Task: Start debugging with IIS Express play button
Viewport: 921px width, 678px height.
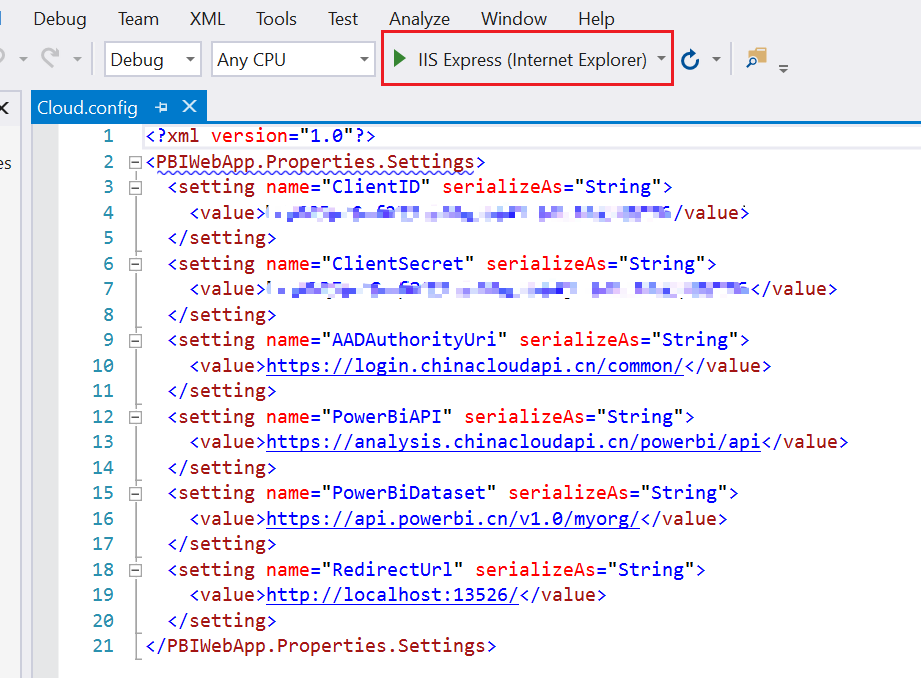Action: click(x=400, y=60)
